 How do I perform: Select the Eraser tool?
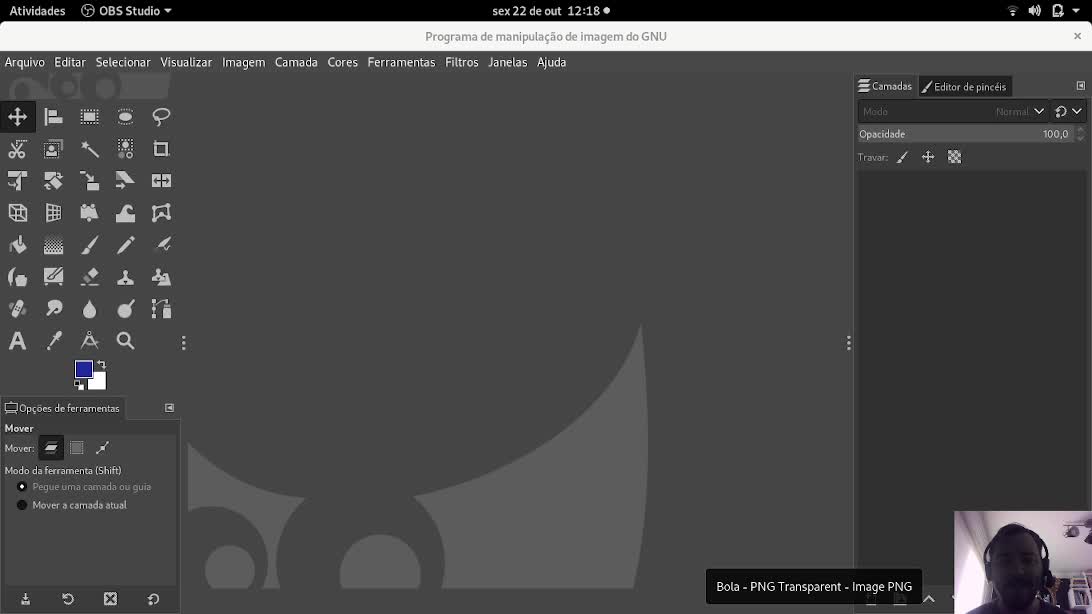(x=89, y=277)
